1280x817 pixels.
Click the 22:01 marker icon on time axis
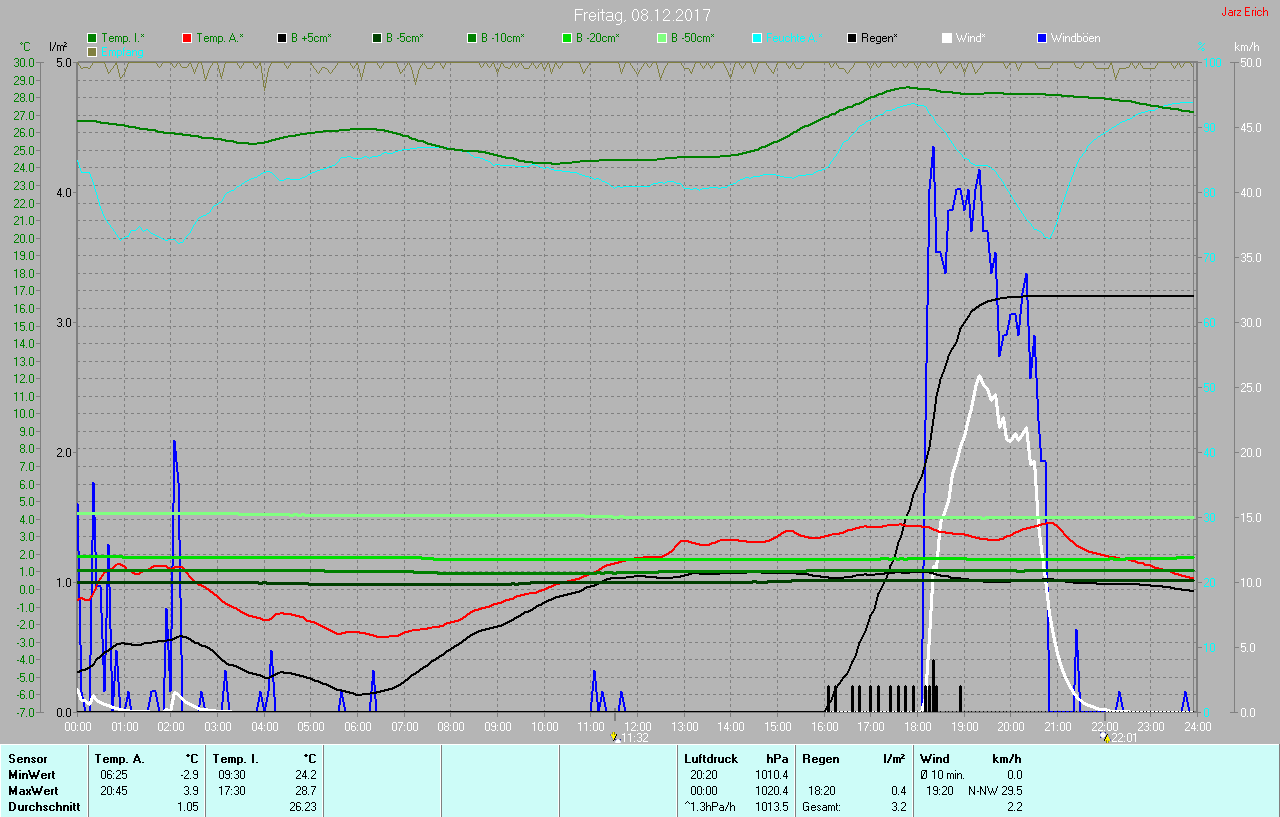(x=1104, y=737)
